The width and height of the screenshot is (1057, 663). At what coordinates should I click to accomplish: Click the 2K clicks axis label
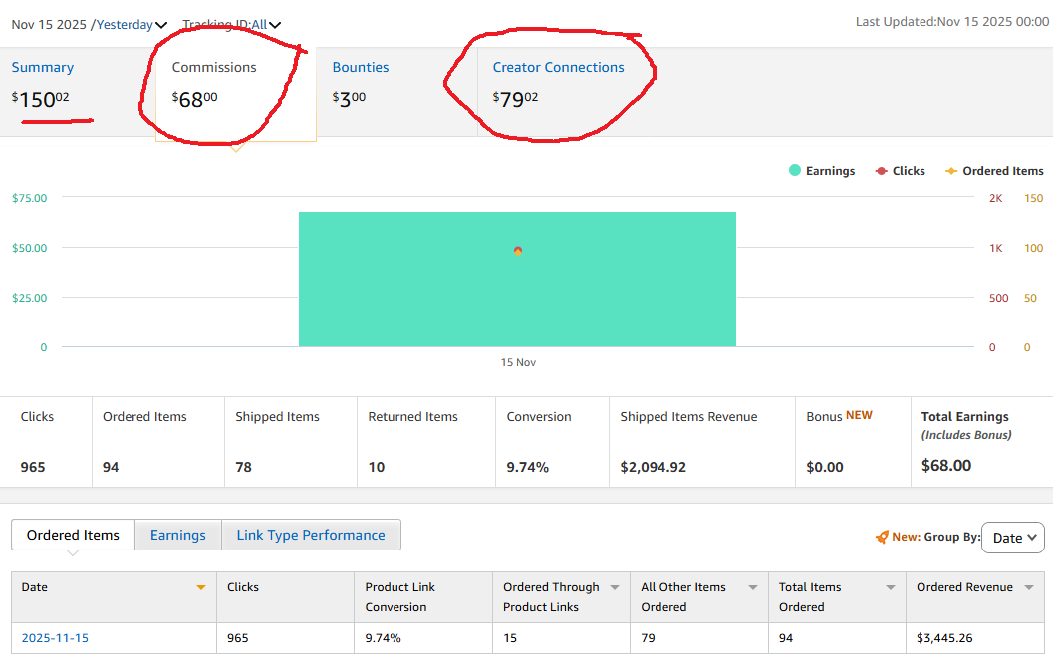pyautogui.click(x=996, y=198)
